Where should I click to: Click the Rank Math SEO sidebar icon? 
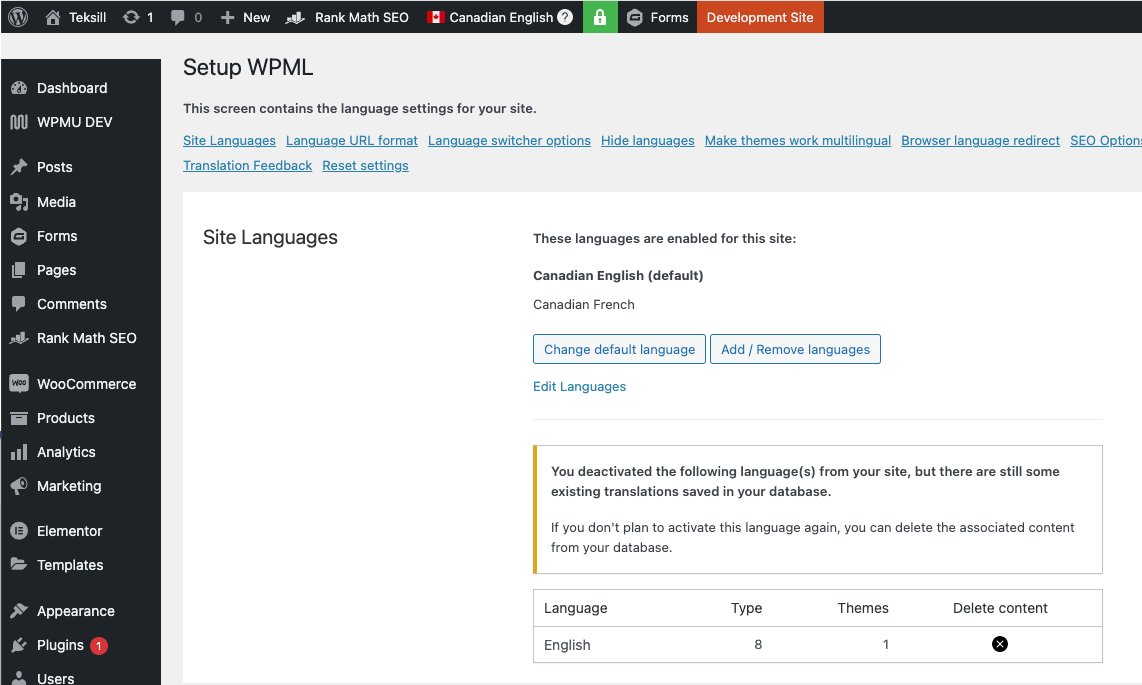click(19, 338)
